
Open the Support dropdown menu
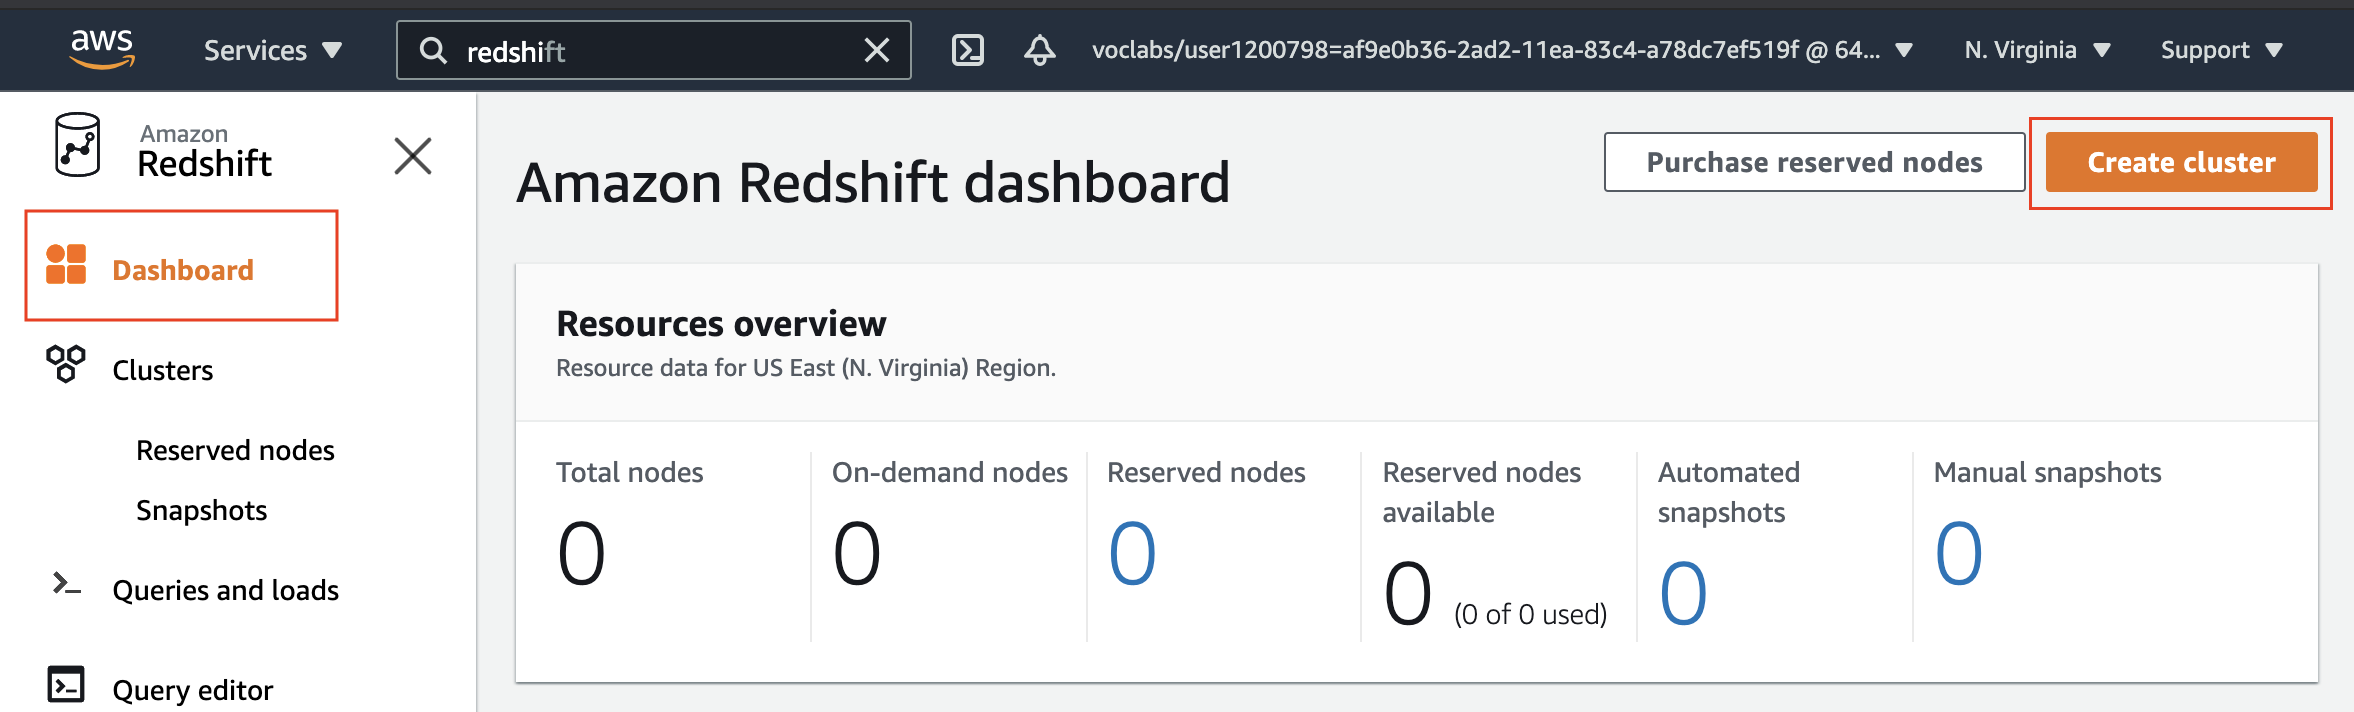[2222, 50]
